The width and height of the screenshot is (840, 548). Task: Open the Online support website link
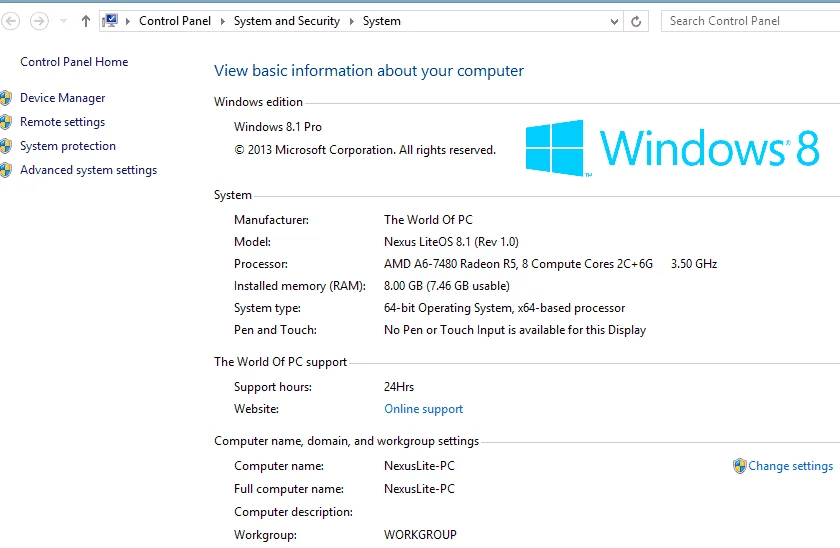click(x=423, y=409)
